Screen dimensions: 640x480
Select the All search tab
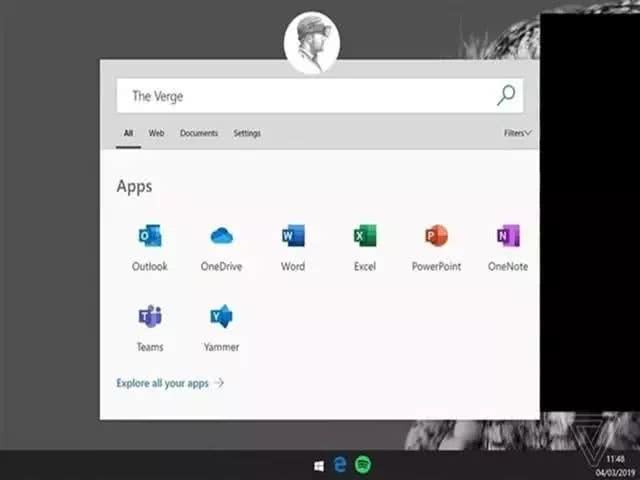[128, 133]
